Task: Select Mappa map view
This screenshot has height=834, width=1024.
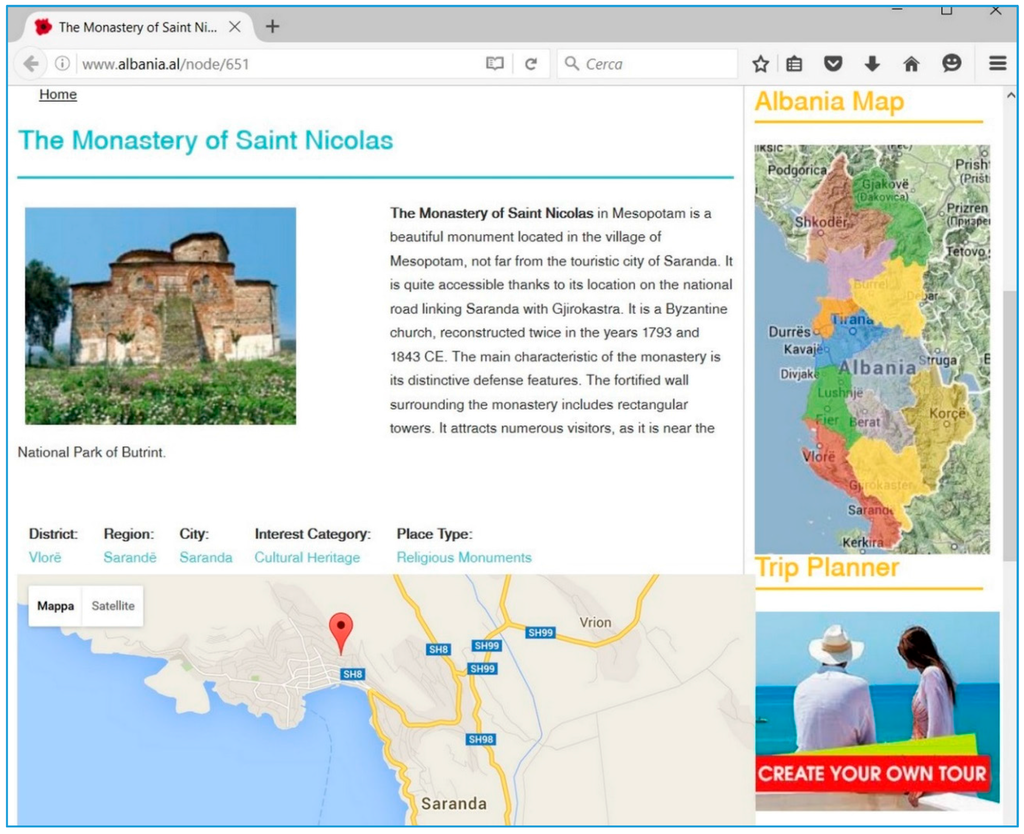Action: tap(56, 606)
